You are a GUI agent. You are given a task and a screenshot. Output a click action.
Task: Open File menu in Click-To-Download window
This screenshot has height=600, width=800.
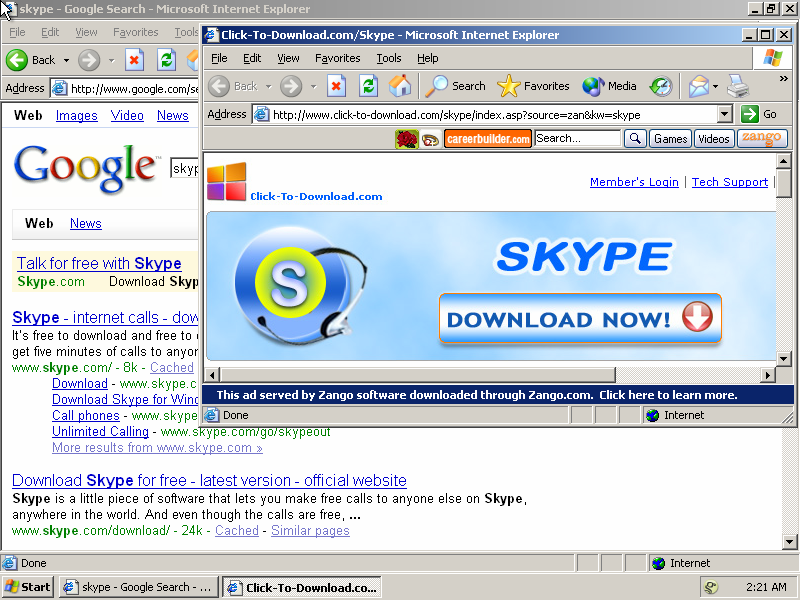pos(219,58)
